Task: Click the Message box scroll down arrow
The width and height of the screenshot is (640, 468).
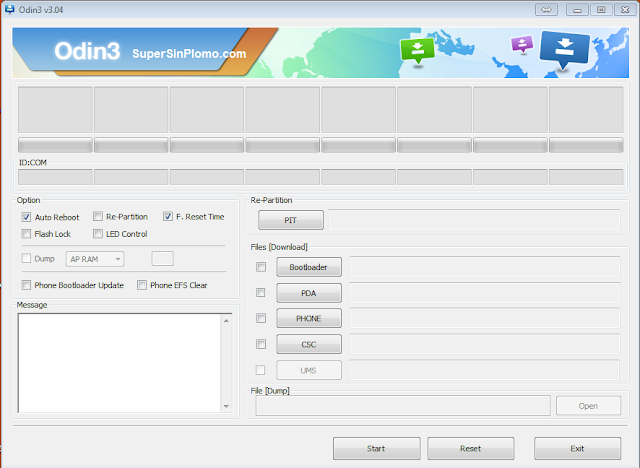Action: point(227,406)
